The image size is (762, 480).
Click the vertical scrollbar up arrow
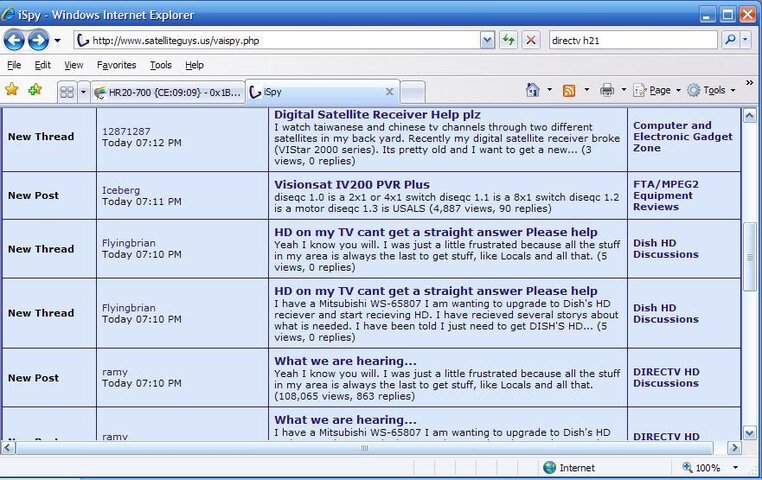coord(749,116)
